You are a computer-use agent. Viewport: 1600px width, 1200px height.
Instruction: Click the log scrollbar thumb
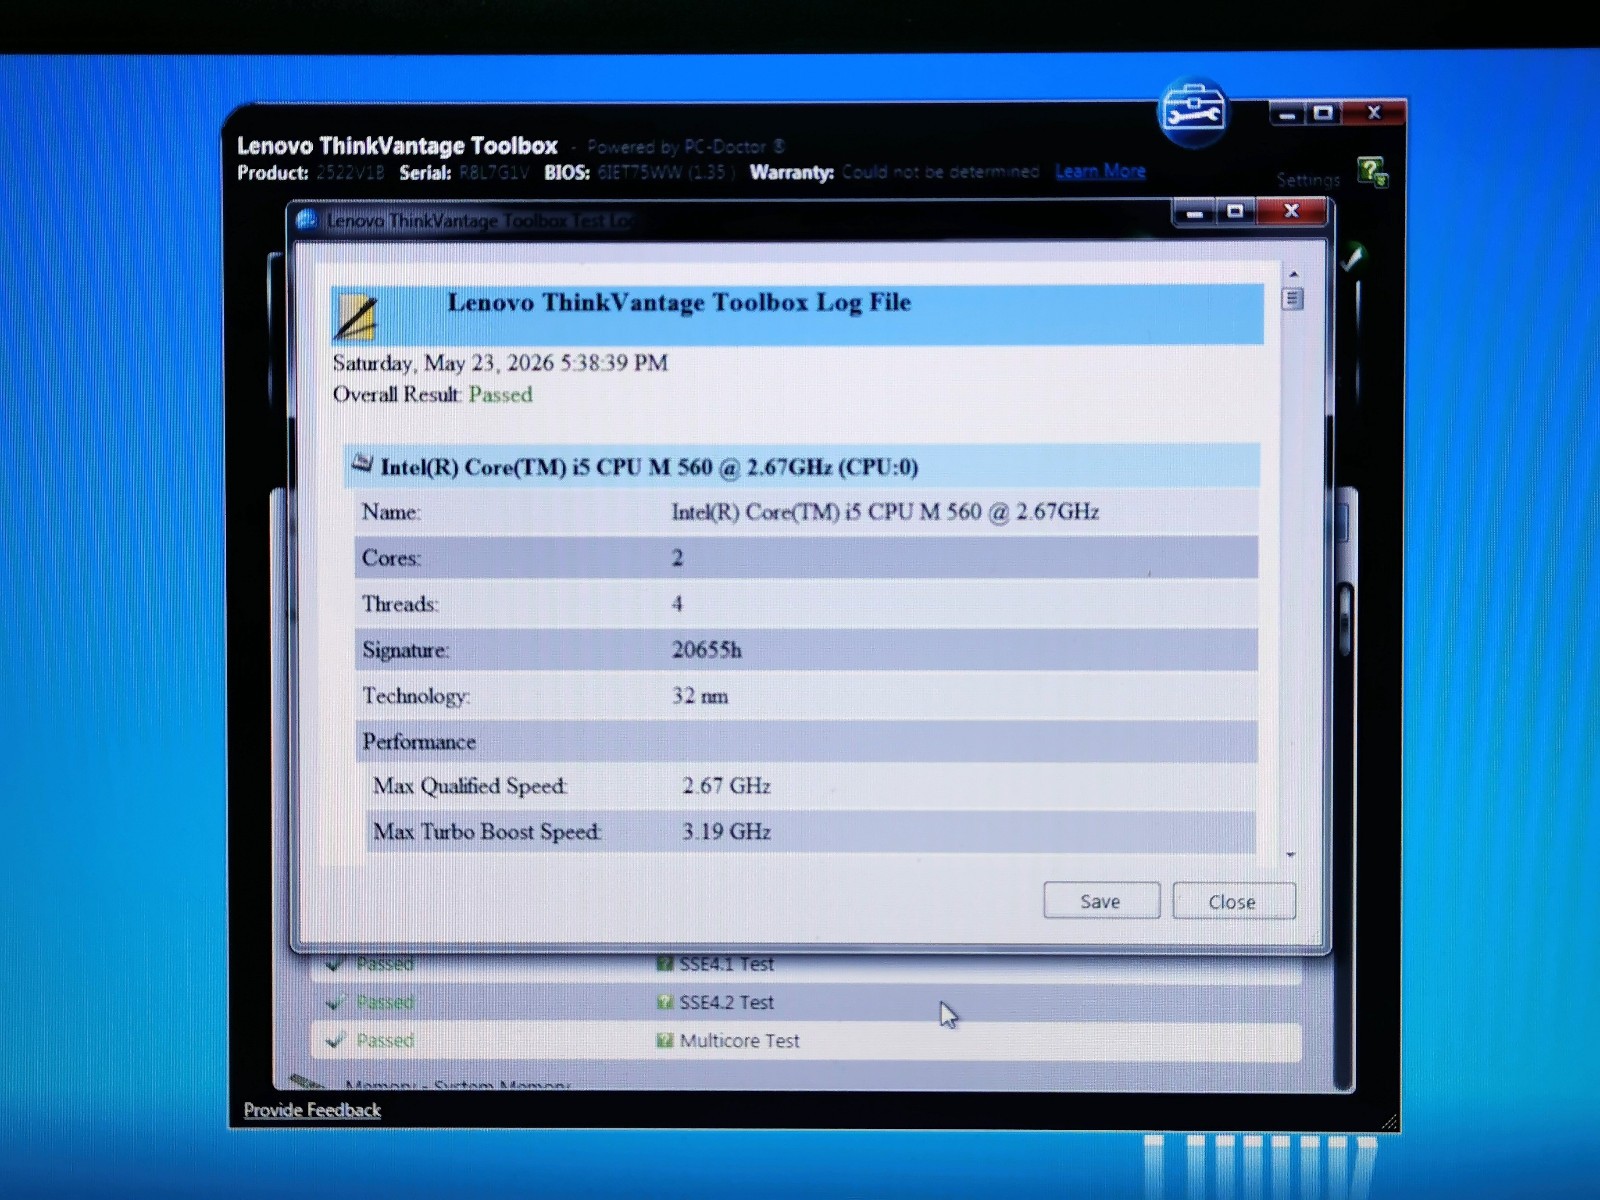[1292, 299]
